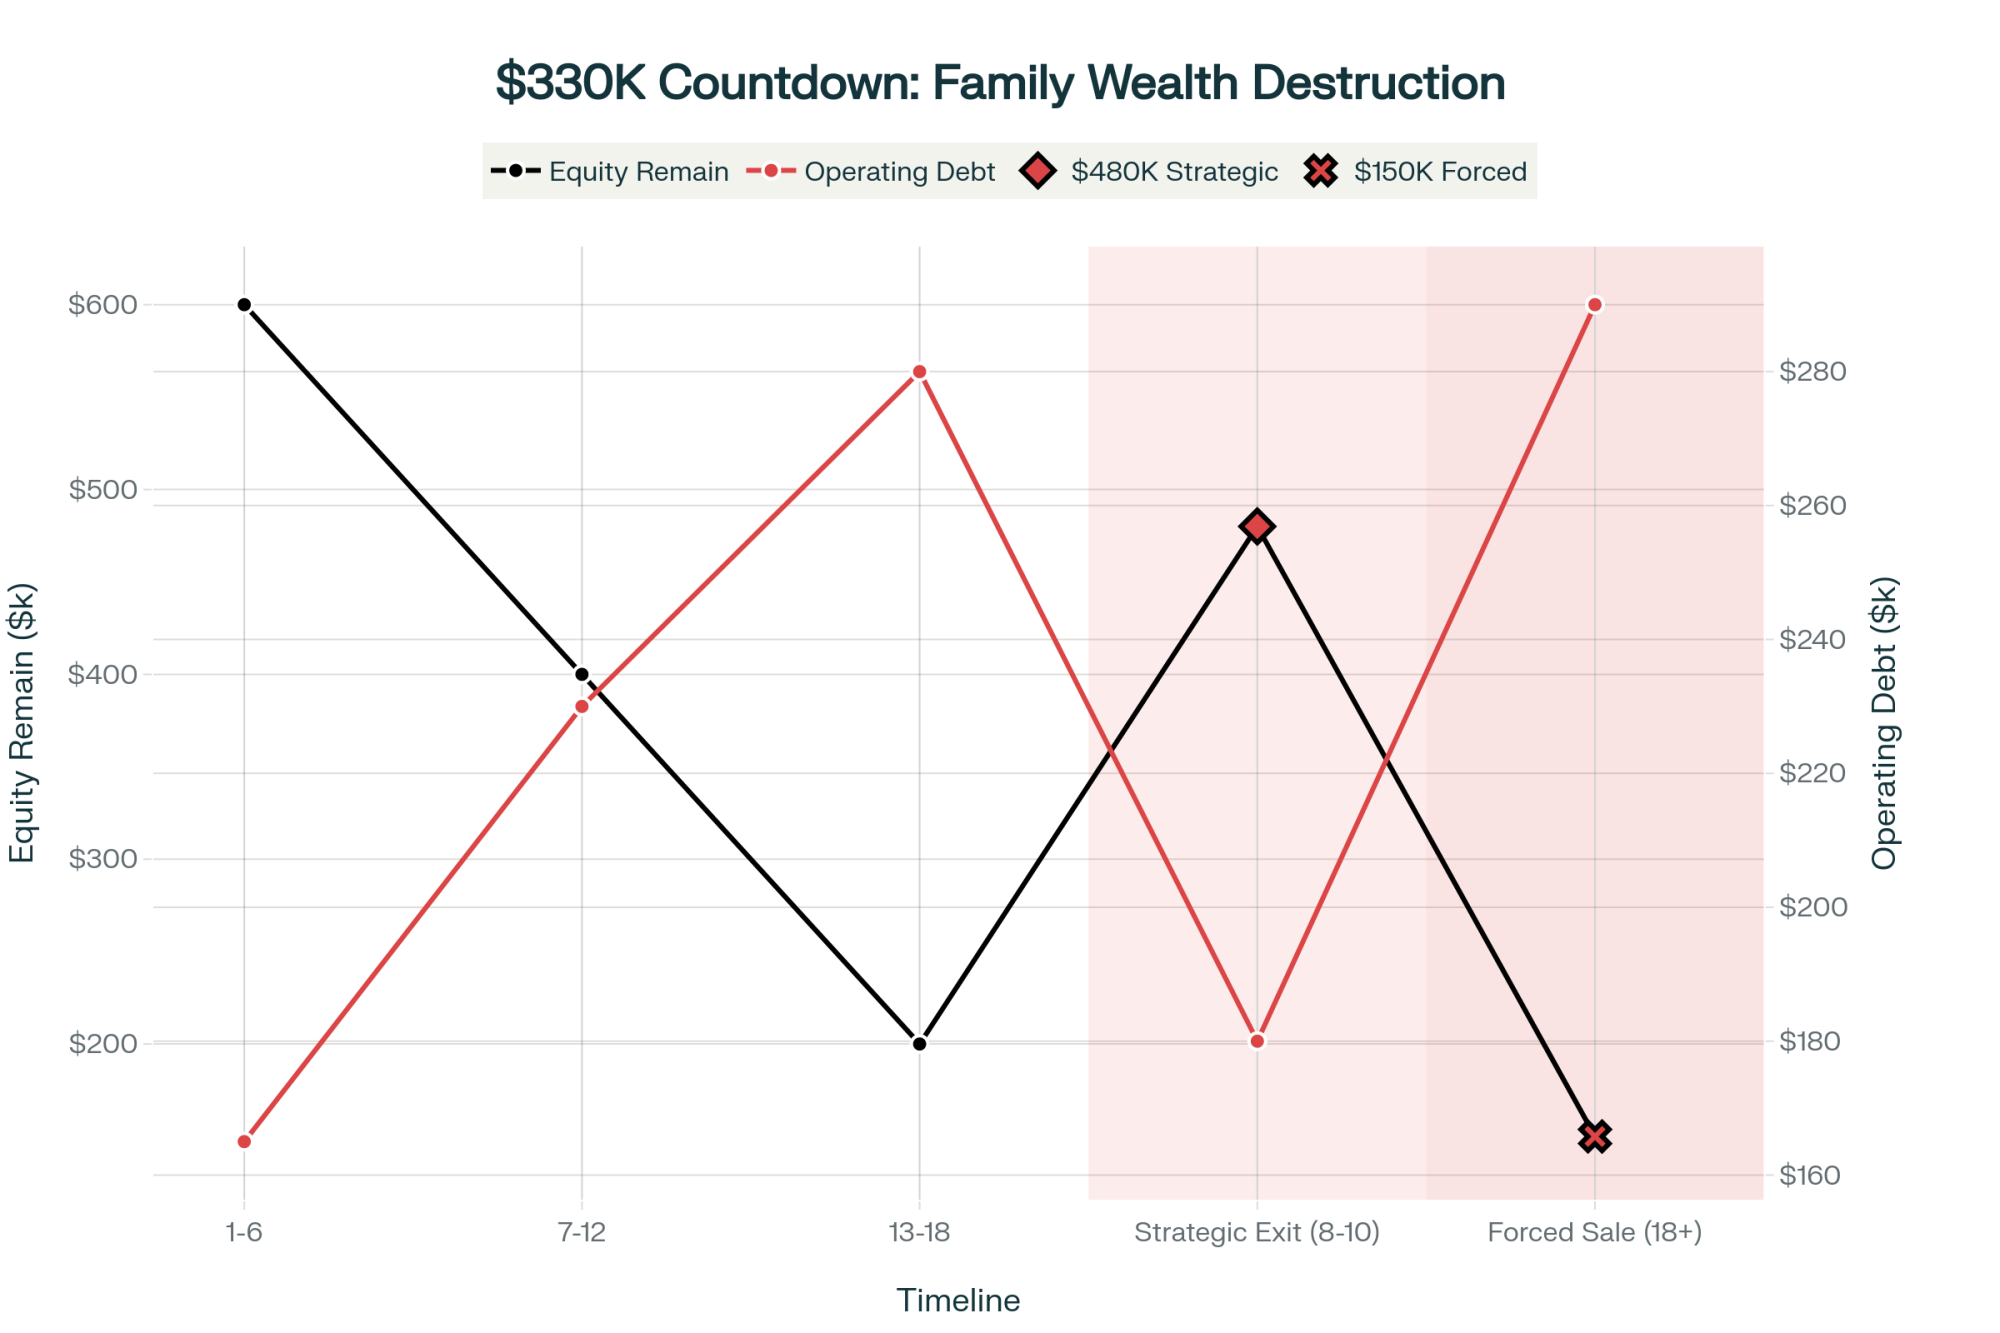Screen dimensions: 2000x1333
Task: Select the Forced Sale (18+) axis label
Action: [1595, 1232]
